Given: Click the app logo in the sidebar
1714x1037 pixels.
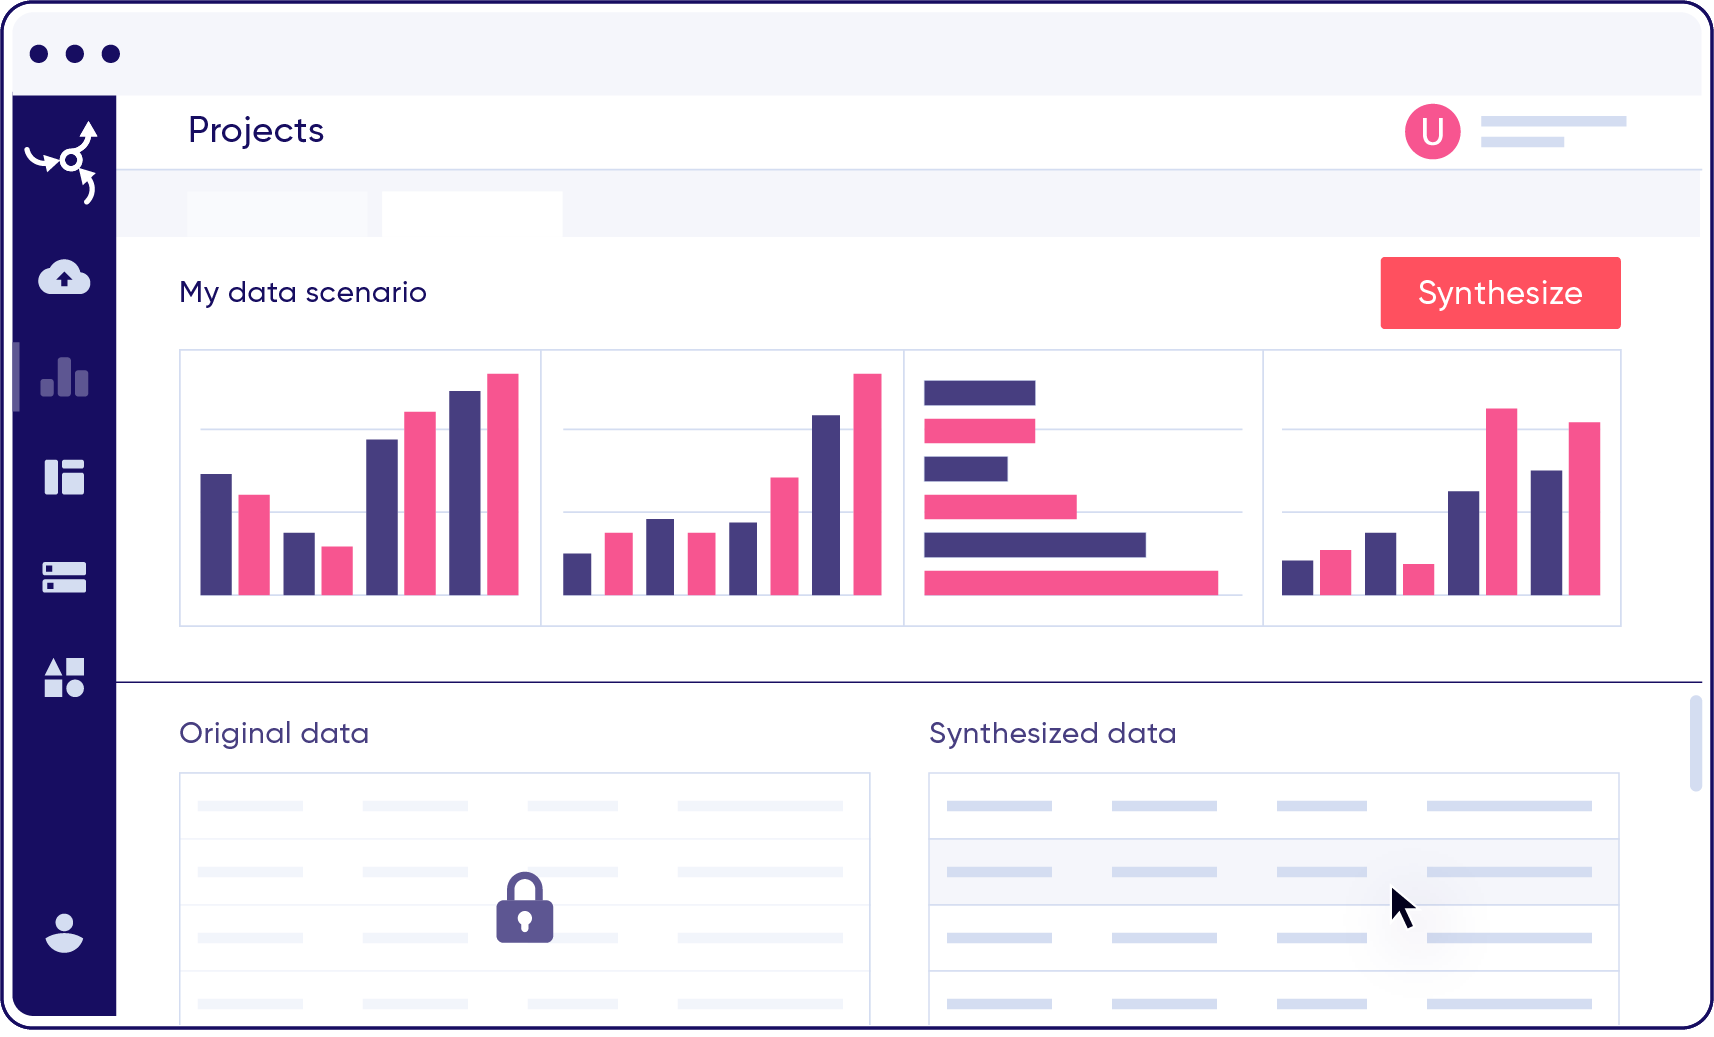Looking at the screenshot, I should click(x=64, y=160).
